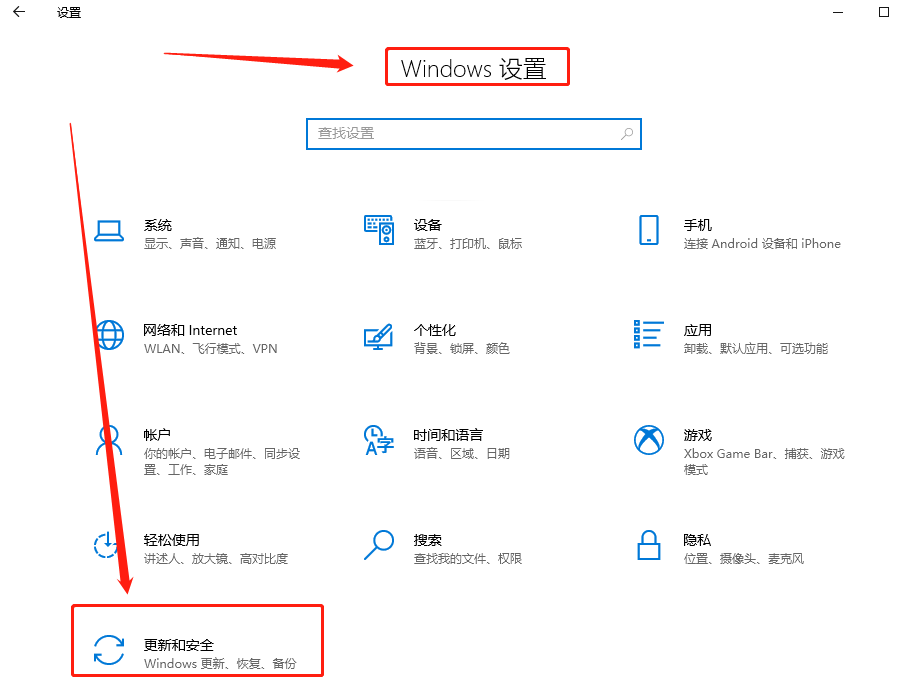Navigate back with the arrow button
912x689 pixels.
point(18,13)
